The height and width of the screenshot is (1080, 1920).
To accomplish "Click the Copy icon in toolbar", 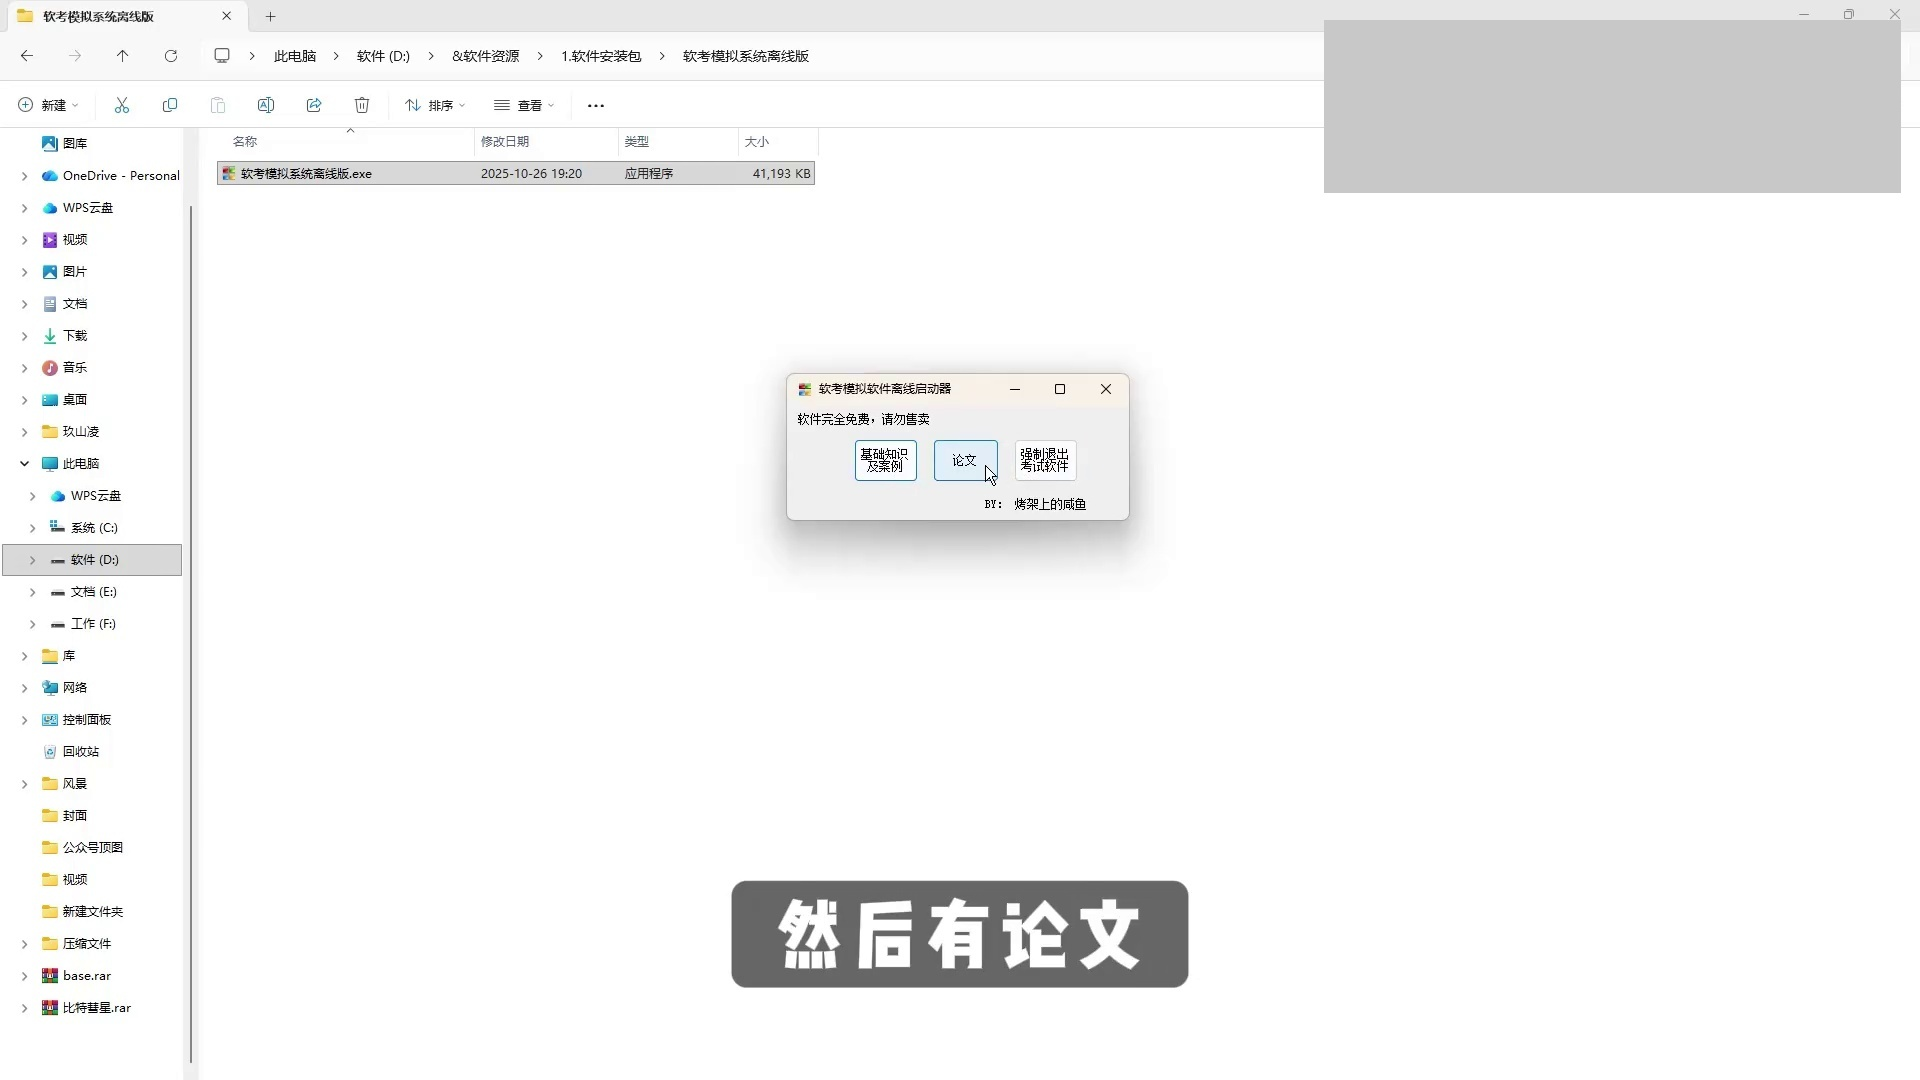I will tap(170, 105).
